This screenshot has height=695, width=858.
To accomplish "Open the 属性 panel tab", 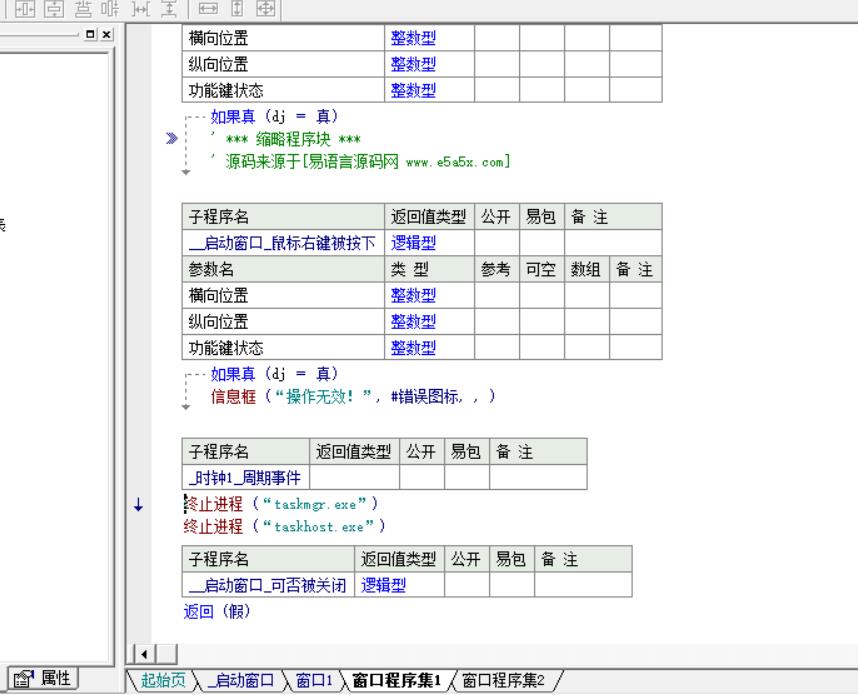I will click(x=43, y=679).
